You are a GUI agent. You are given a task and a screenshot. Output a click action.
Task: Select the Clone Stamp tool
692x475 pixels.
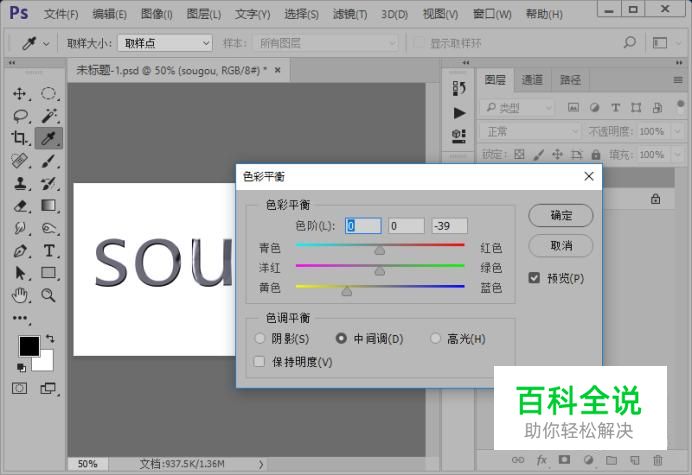(19, 183)
